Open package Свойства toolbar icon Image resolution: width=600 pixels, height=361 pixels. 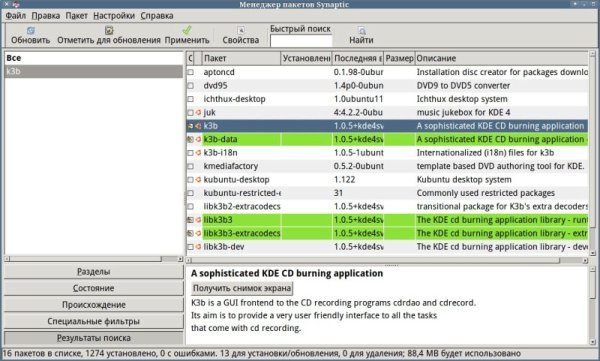tap(241, 30)
